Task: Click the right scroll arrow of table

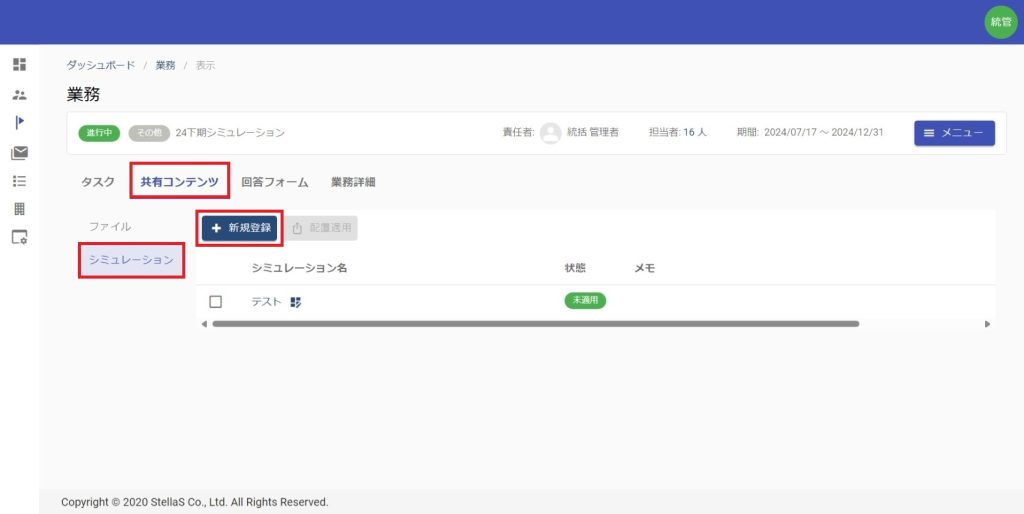Action: coord(987,324)
